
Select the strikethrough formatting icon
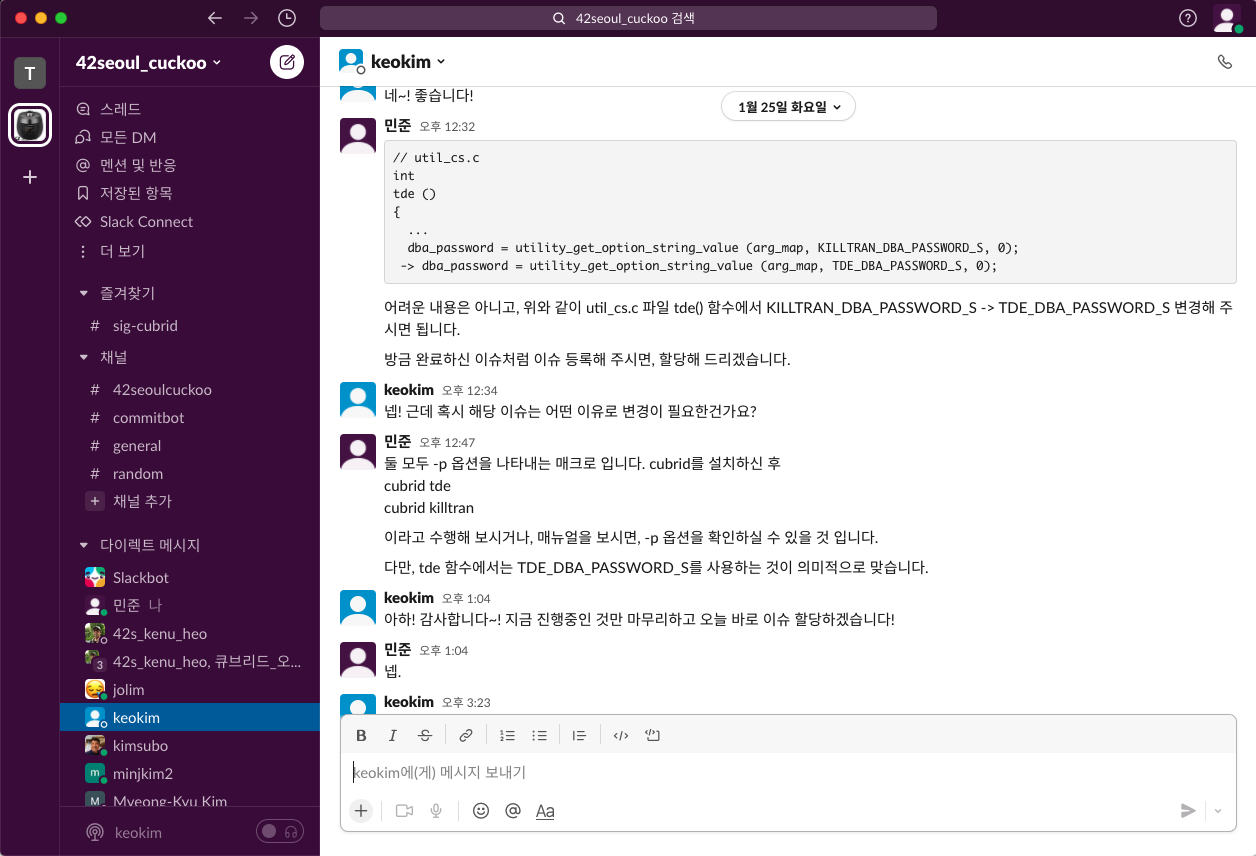click(x=425, y=735)
